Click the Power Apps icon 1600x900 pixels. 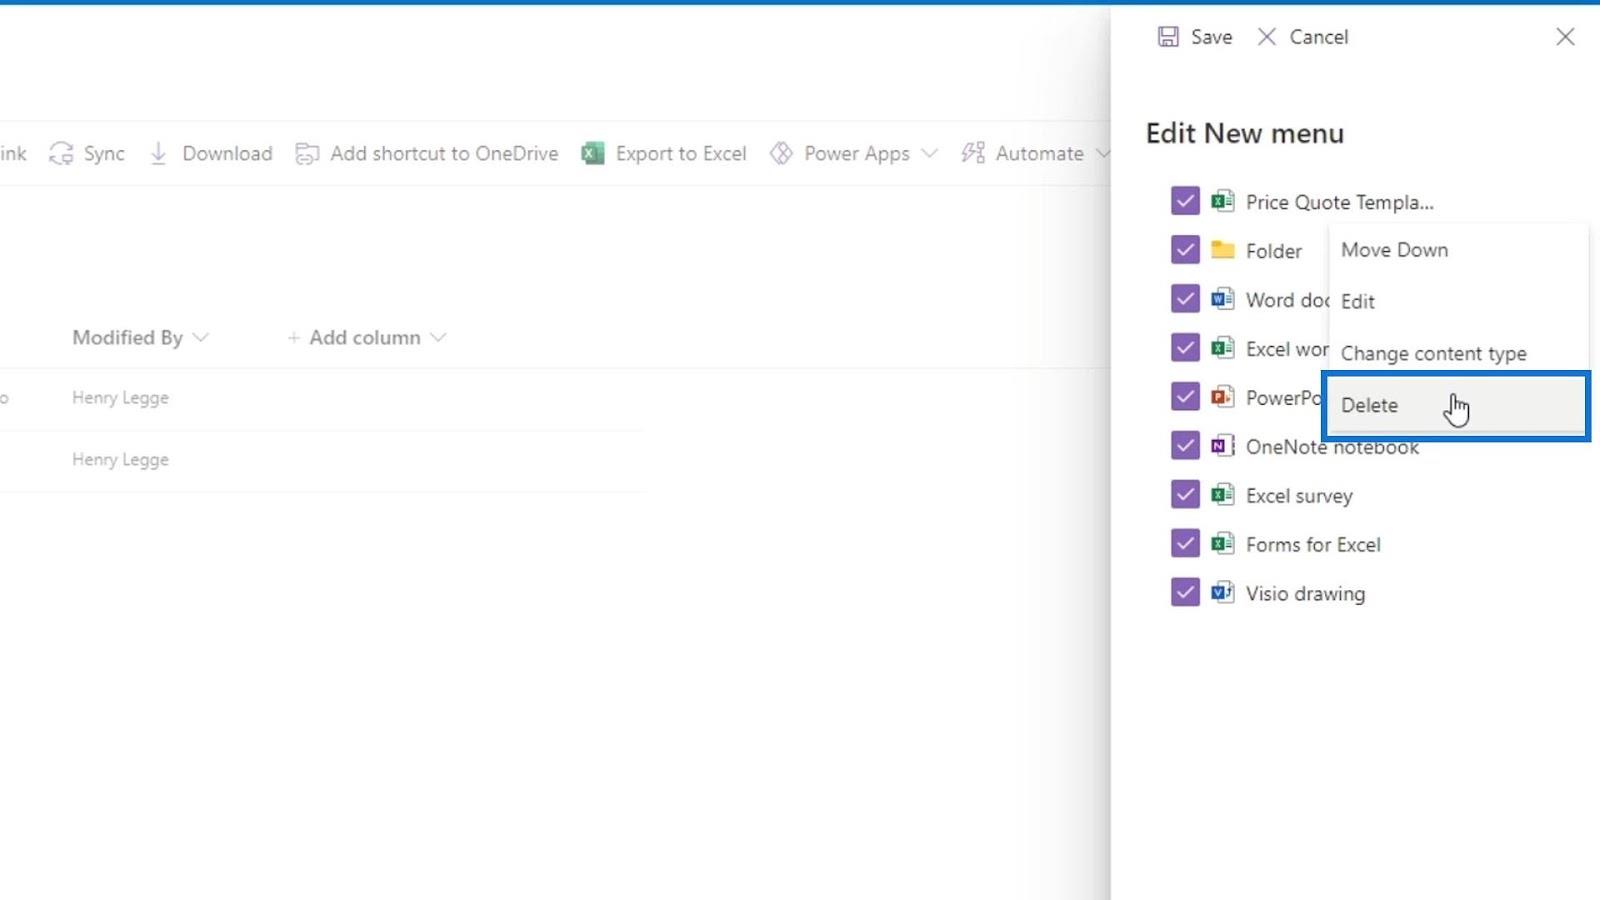click(781, 153)
